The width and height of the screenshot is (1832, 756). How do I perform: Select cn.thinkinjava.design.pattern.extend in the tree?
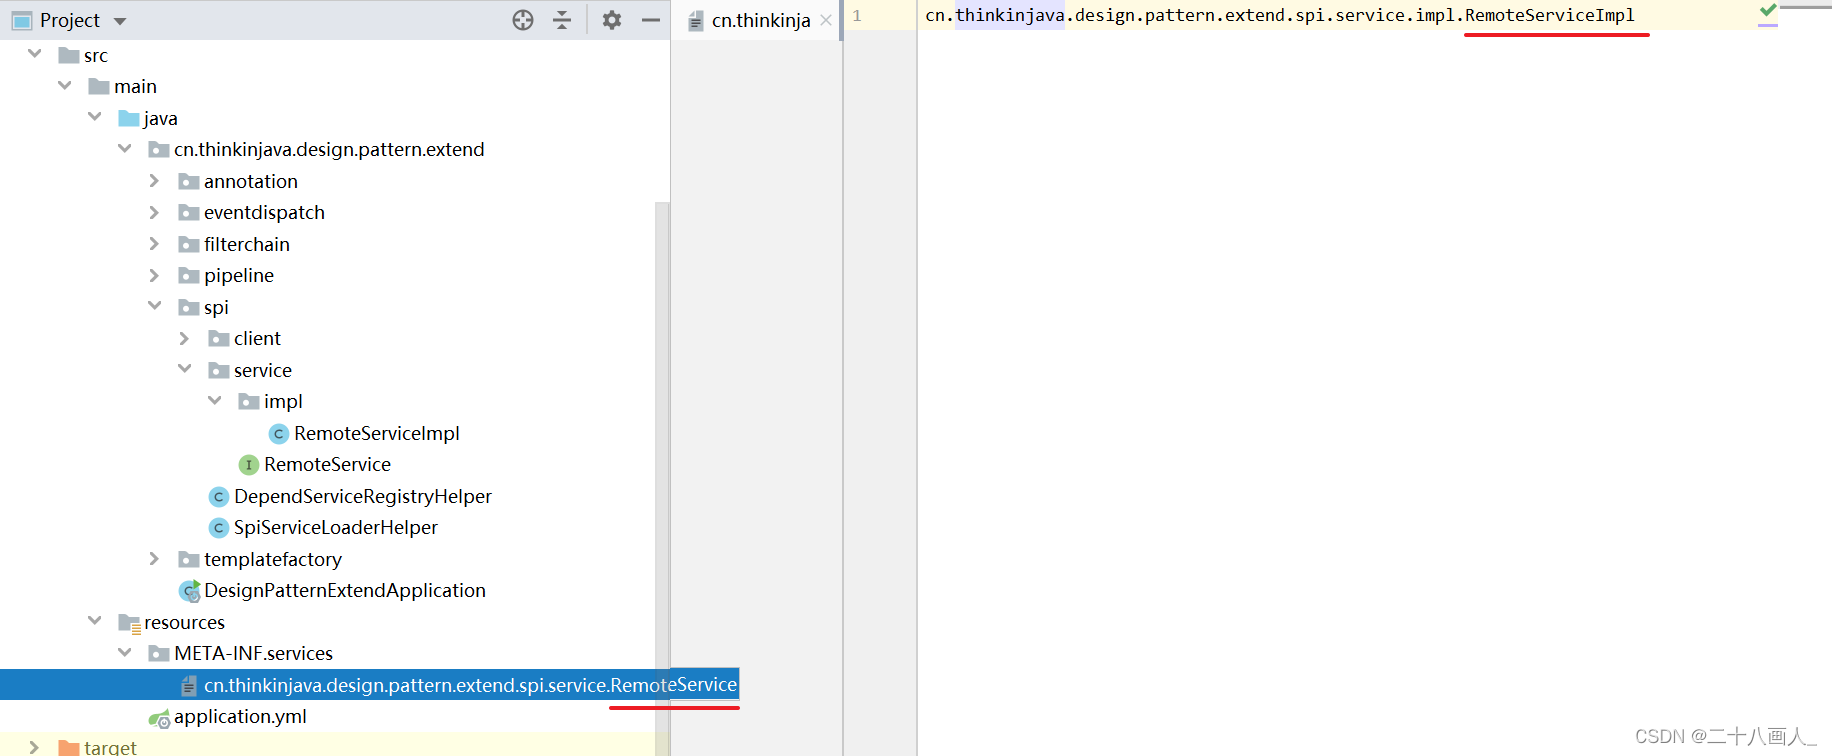329,149
